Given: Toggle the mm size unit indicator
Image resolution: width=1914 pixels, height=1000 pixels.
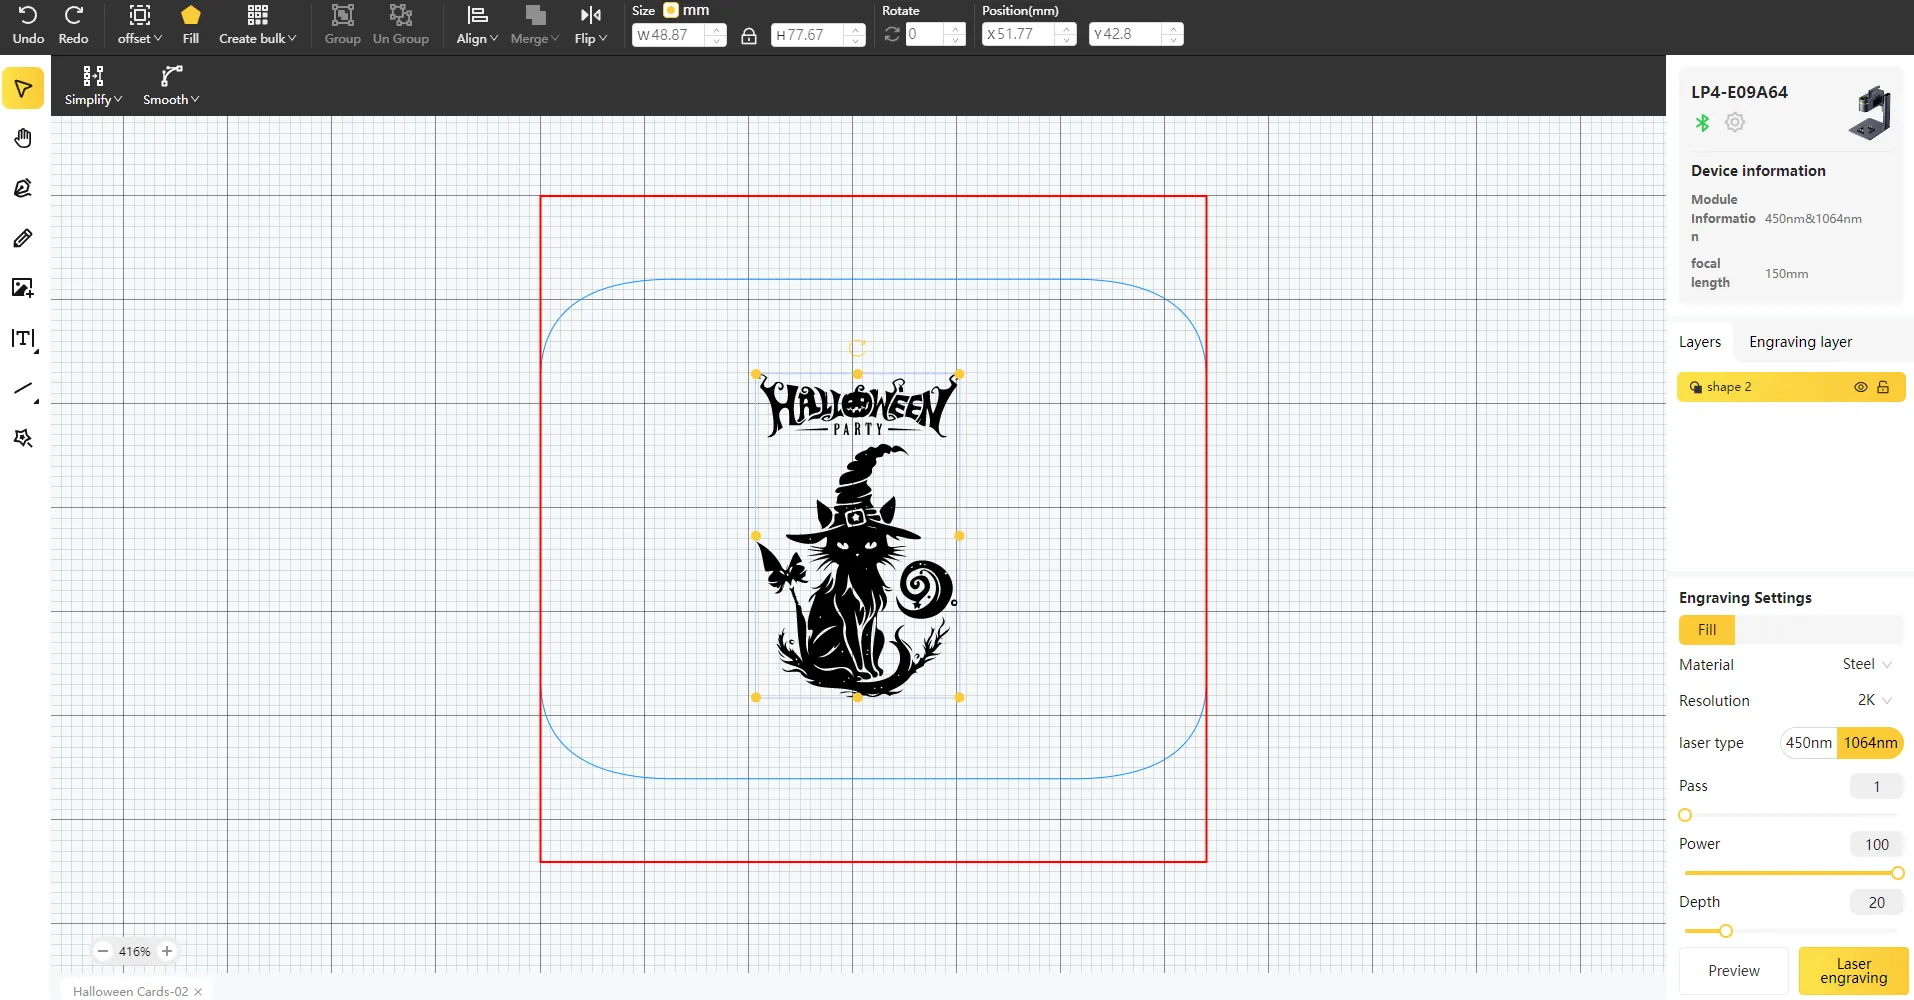Looking at the screenshot, I should pyautogui.click(x=671, y=10).
